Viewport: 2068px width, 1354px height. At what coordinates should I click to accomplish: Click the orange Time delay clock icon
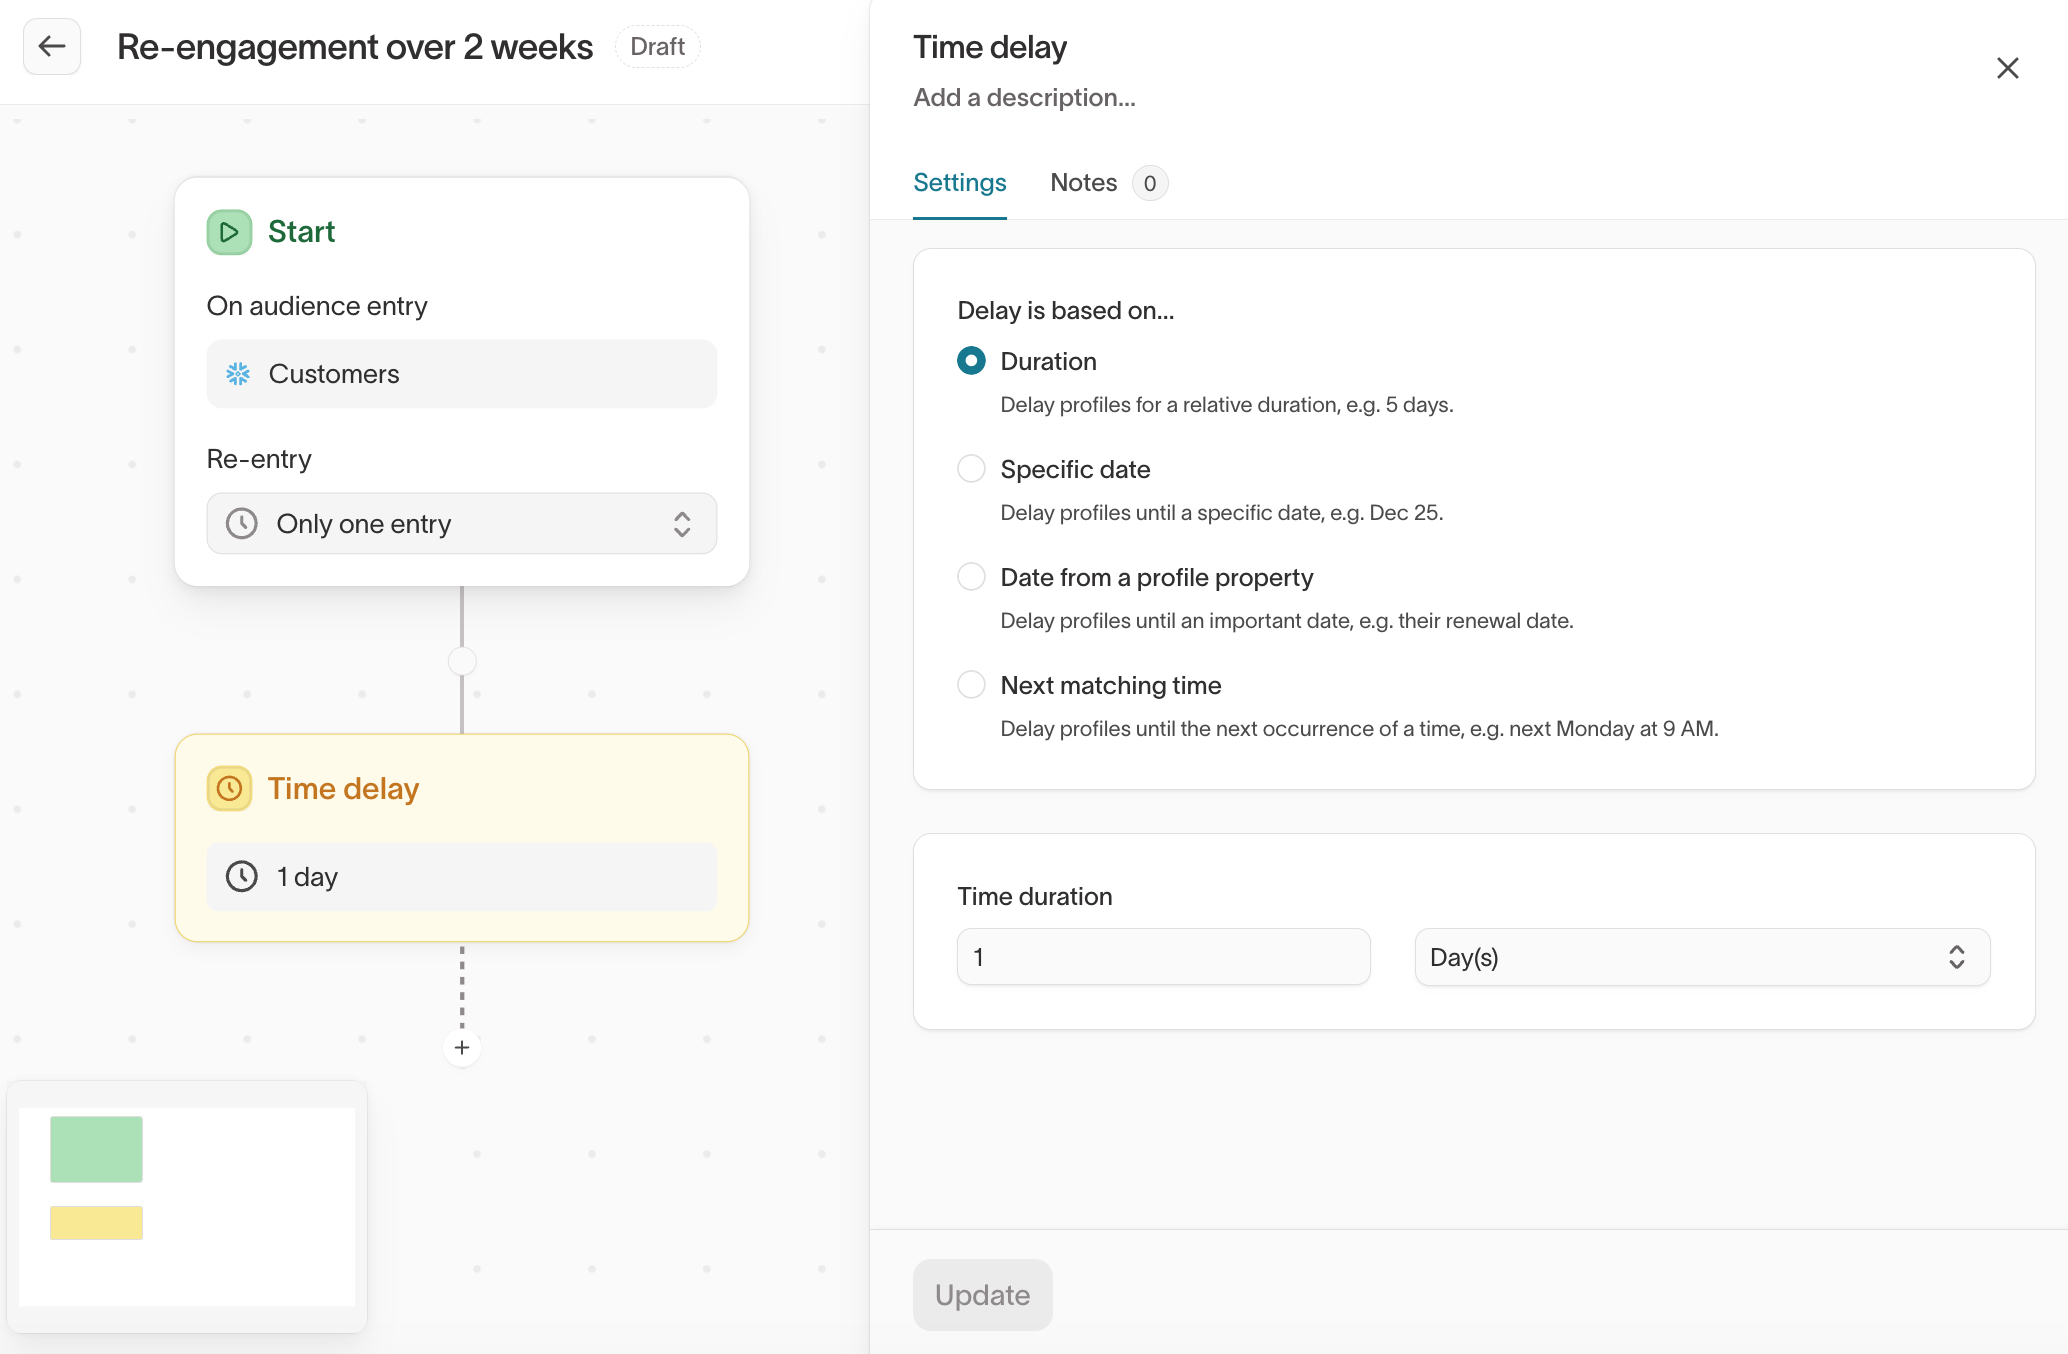[229, 789]
